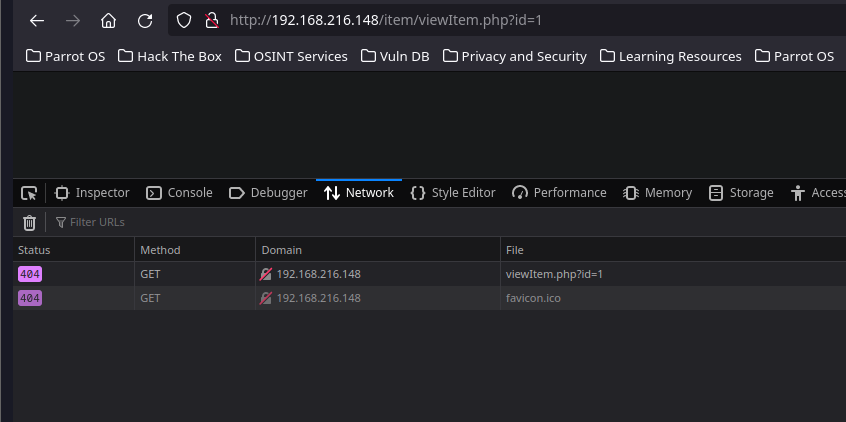Activate the element picker tool
The height and width of the screenshot is (422, 846).
pyautogui.click(x=29, y=193)
